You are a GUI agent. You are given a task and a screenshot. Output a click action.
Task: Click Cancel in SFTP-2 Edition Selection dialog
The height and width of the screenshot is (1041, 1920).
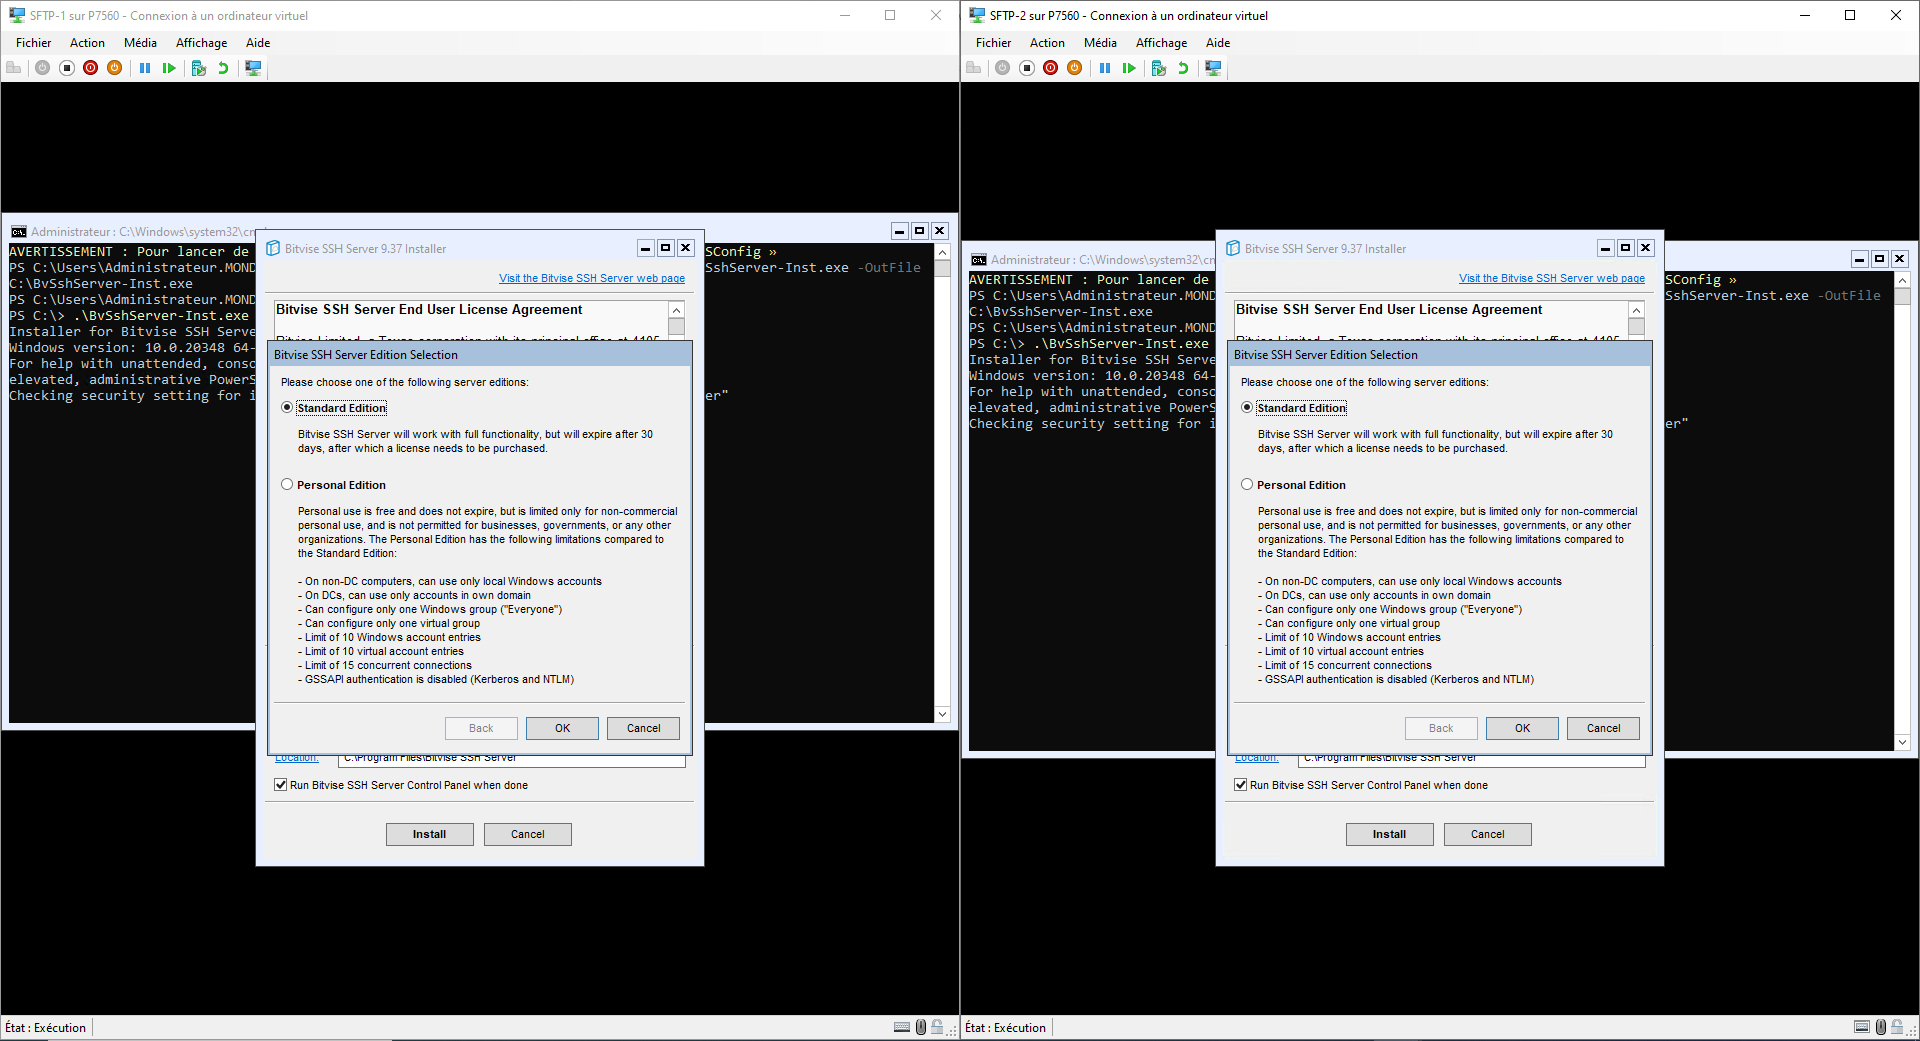pos(1603,728)
